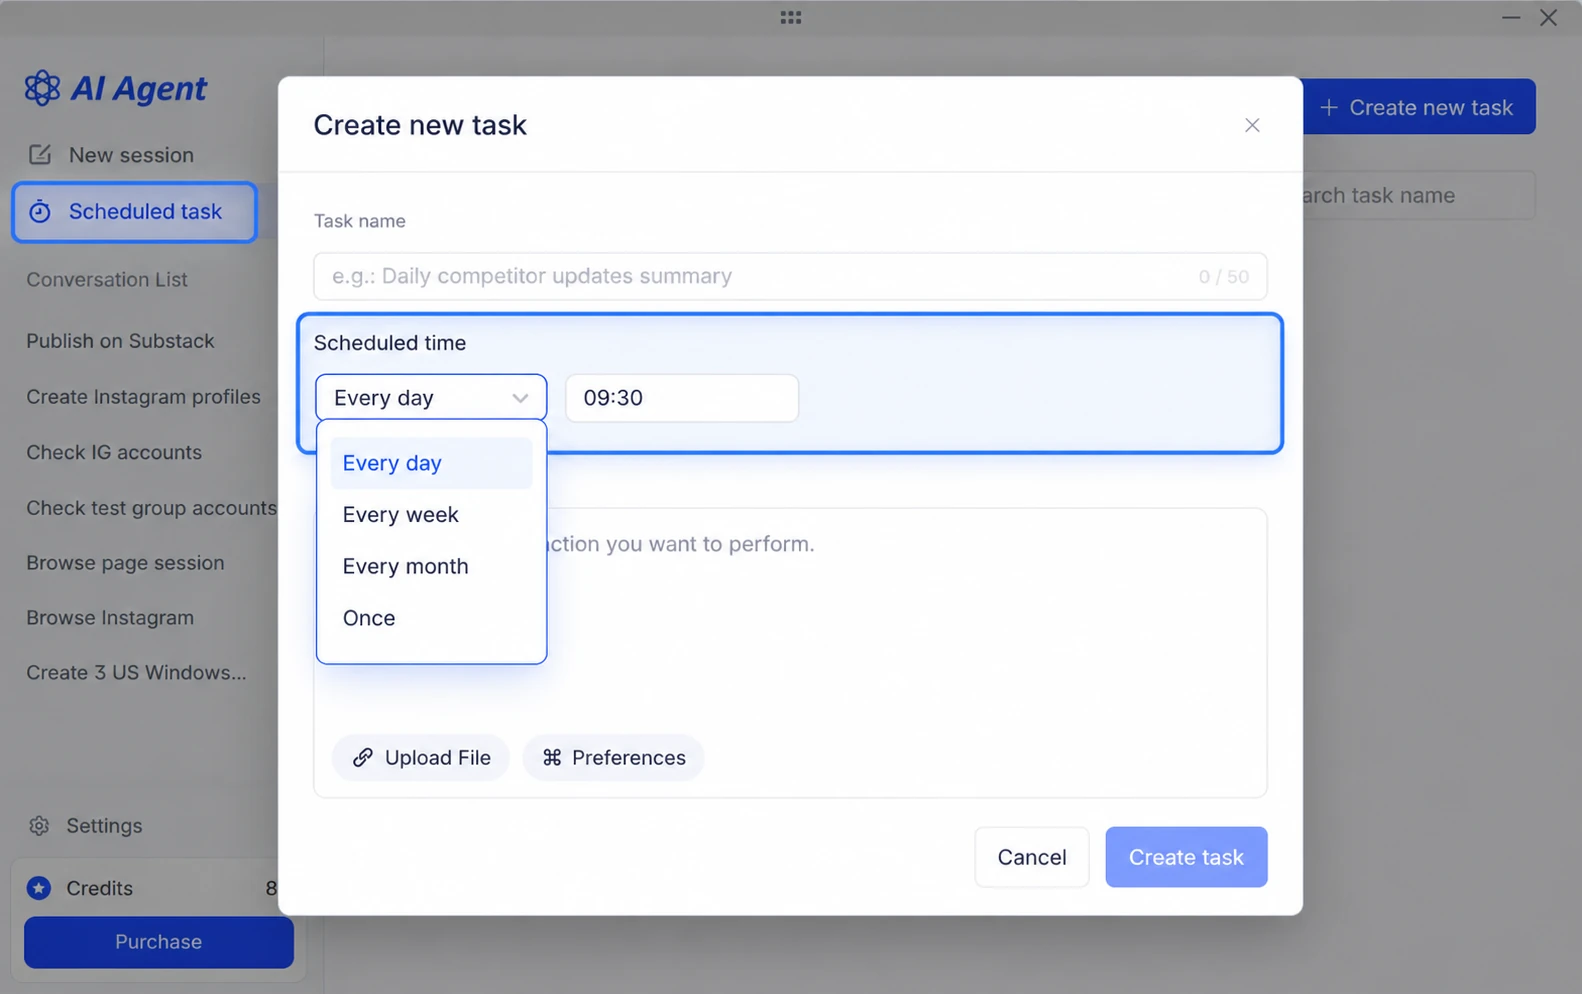Click the search task name field
Image resolution: width=1582 pixels, height=994 pixels.
1418,196
